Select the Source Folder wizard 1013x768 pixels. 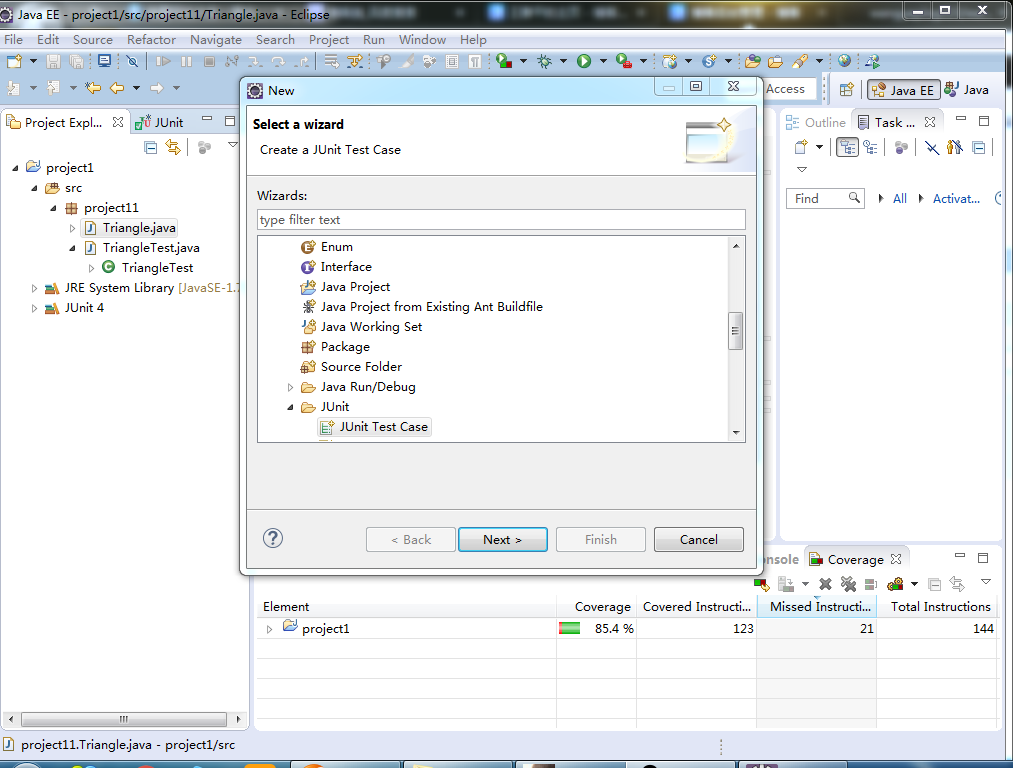click(x=351, y=367)
